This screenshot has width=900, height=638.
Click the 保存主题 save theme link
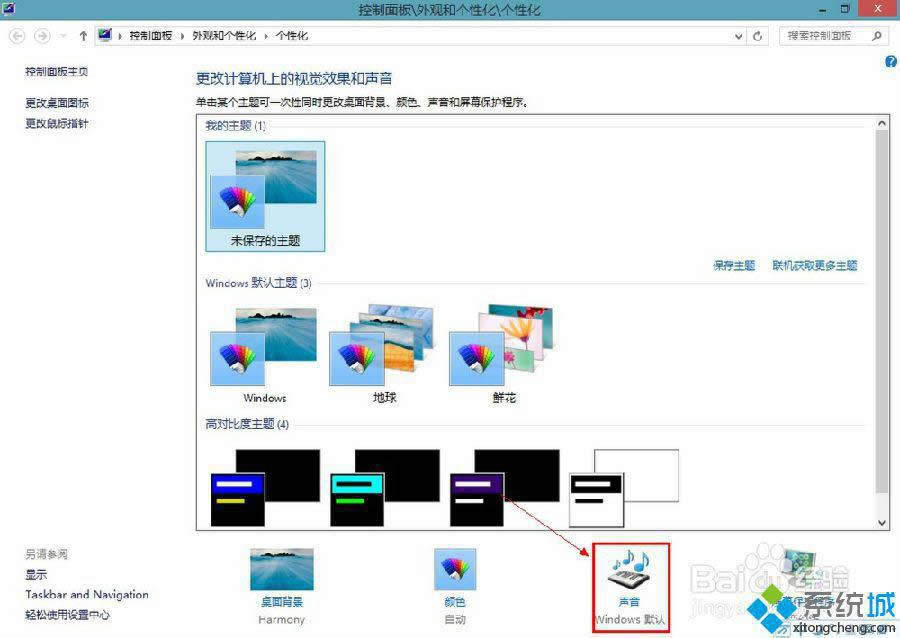point(733,266)
